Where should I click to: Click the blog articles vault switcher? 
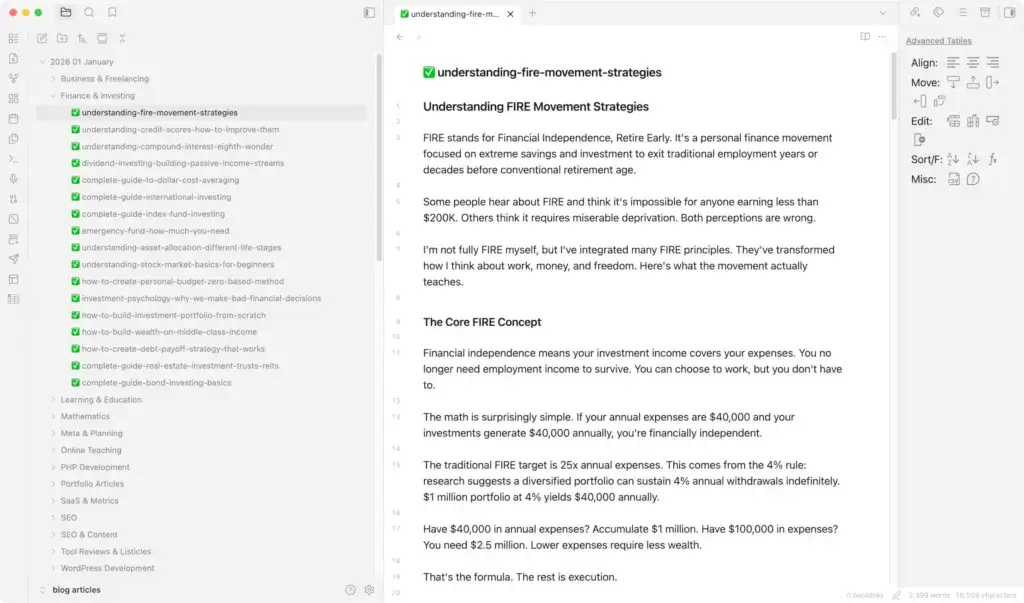78,590
